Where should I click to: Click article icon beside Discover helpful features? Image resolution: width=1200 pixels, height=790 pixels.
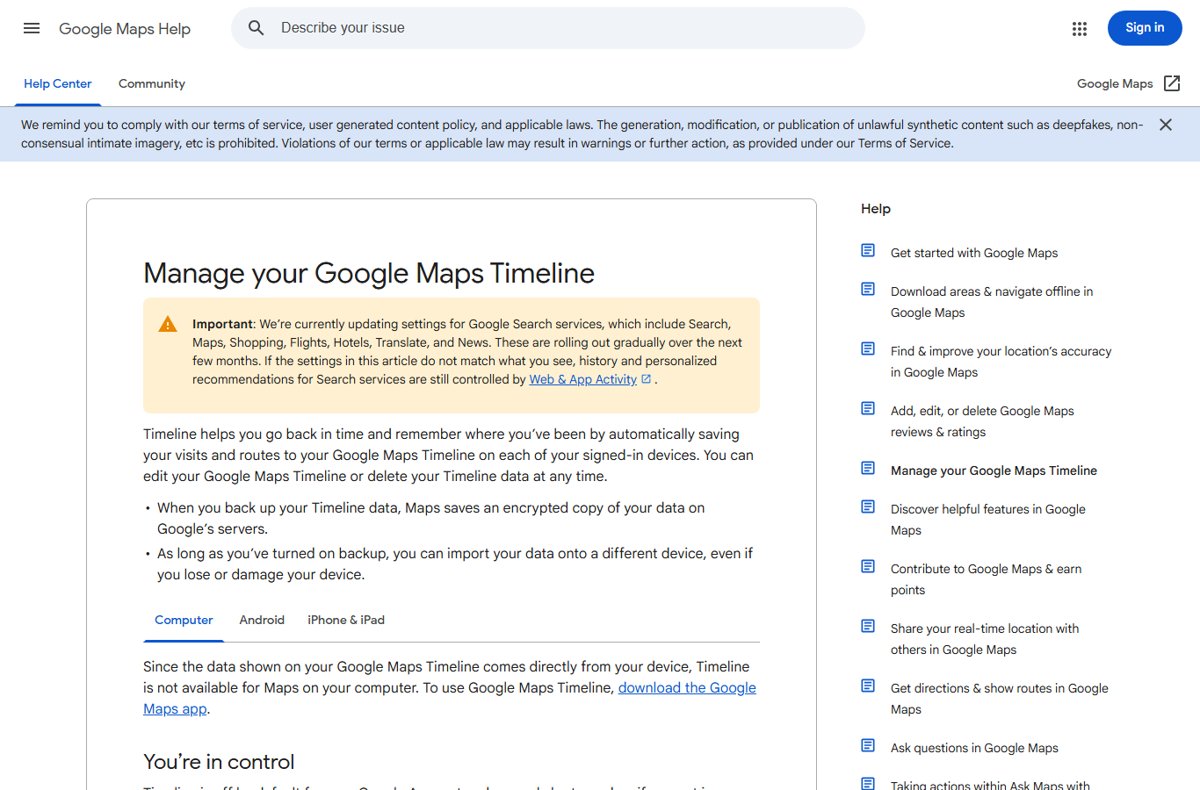point(868,507)
